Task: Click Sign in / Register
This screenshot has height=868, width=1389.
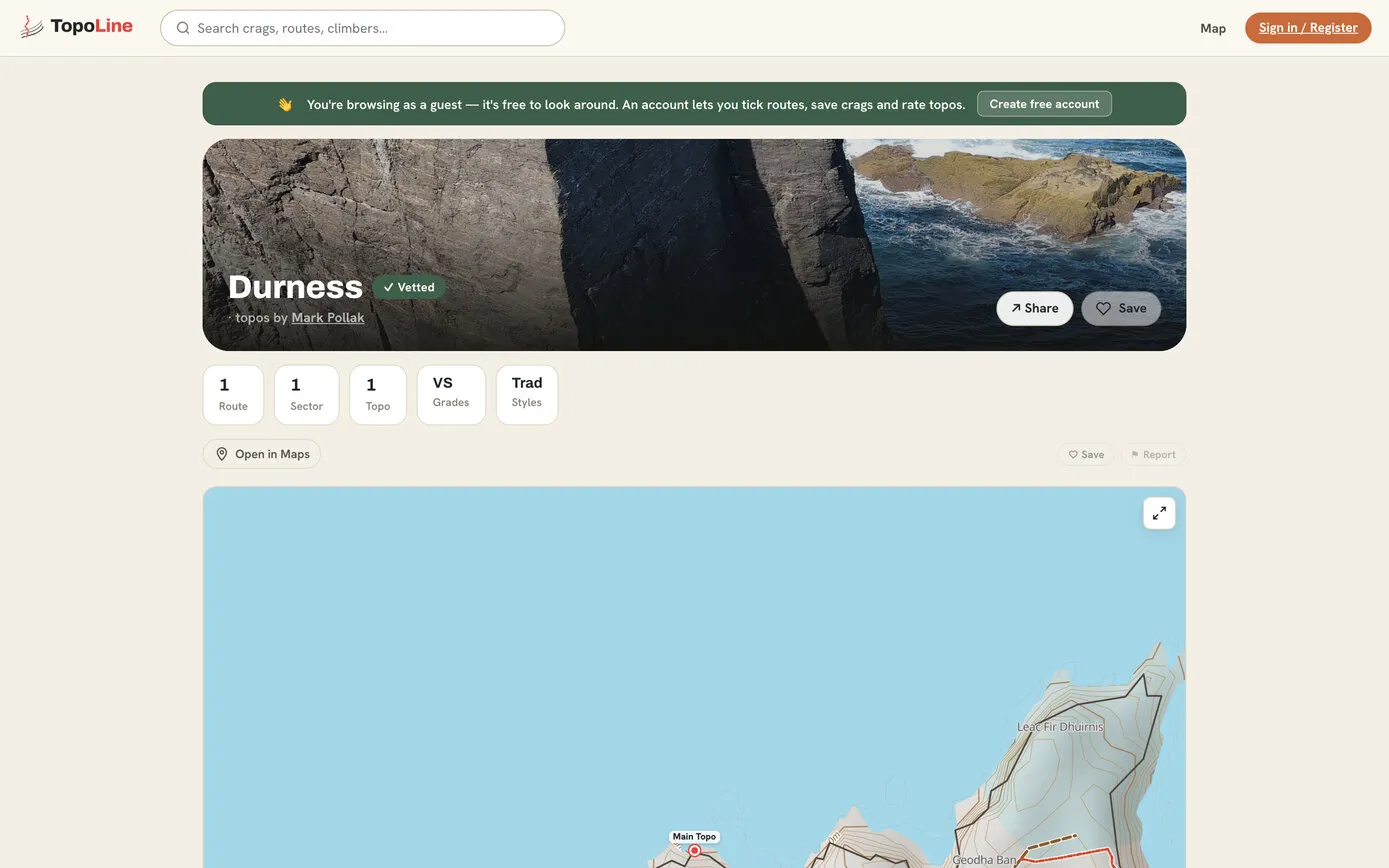Action: tap(1308, 28)
